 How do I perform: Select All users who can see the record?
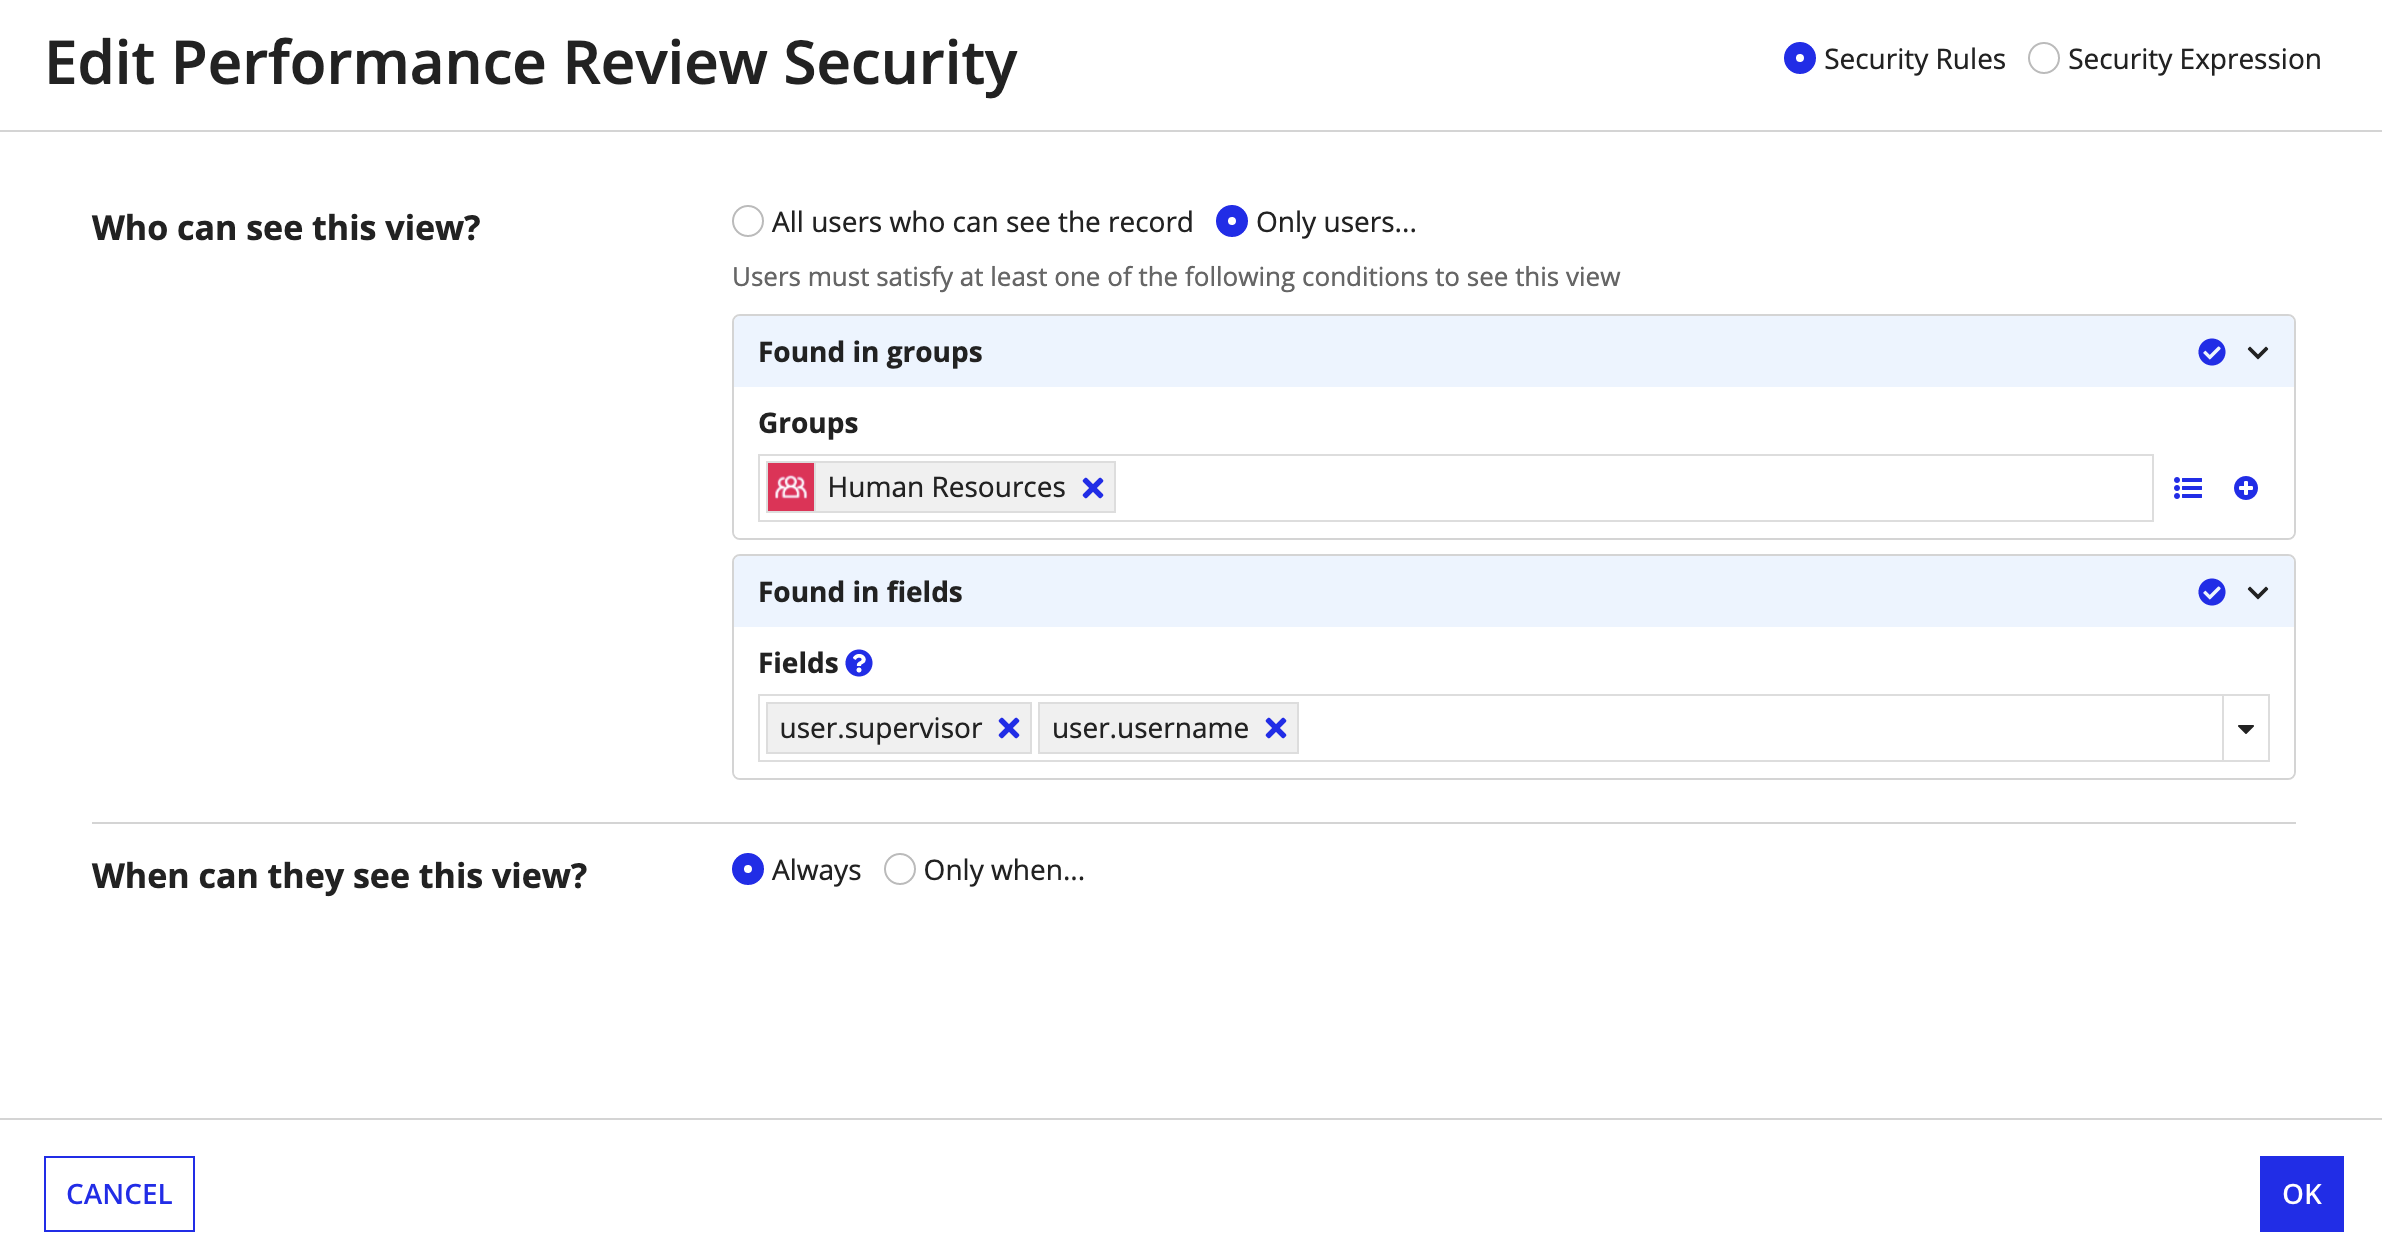[x=747, y=220]
